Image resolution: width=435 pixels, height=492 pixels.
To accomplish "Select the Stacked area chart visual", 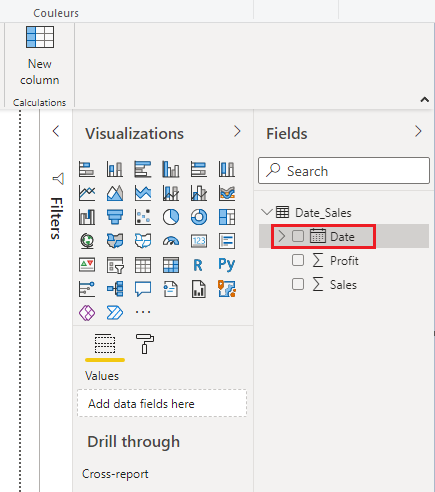I will (143, 193).
